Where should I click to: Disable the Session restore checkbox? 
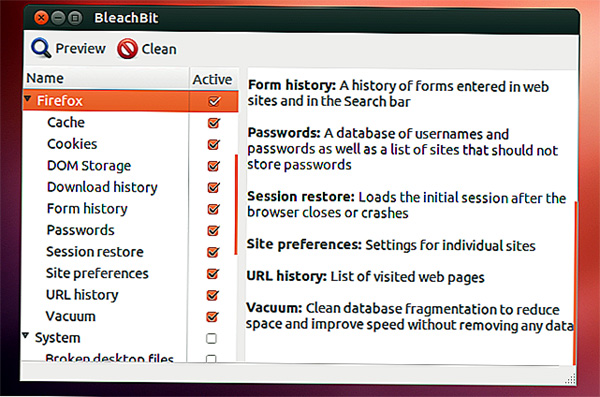point(213,252)
